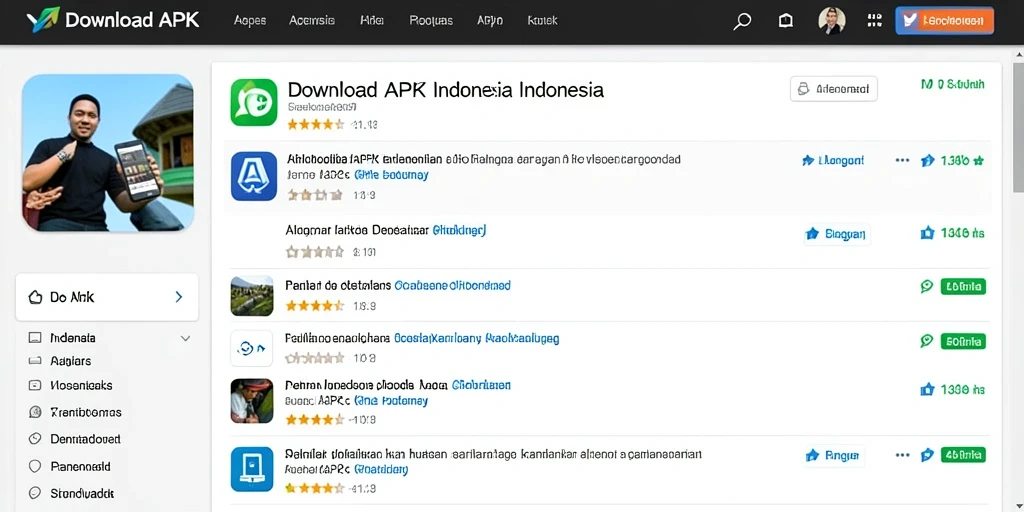The height and width of the screenshot is (512, 1024).
Task: Open the person portrait app thumbnail
Action: [252, 400]
